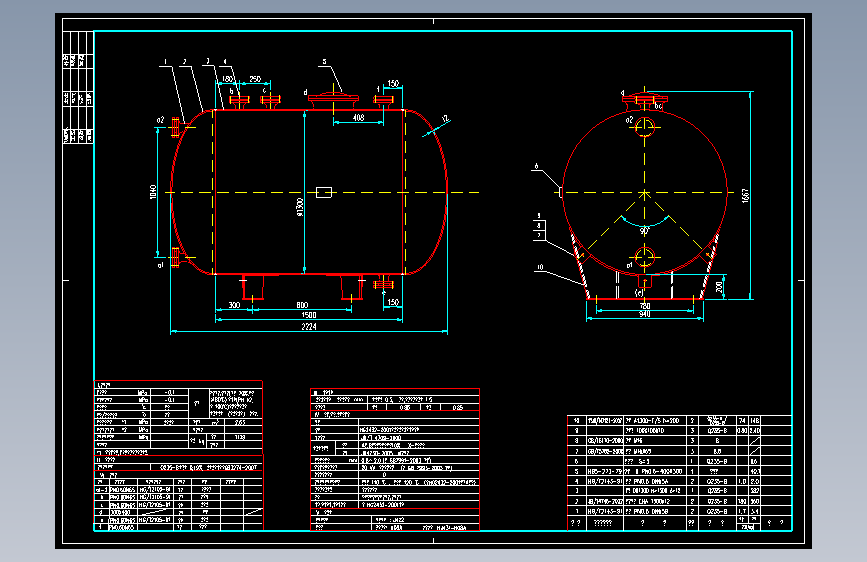Select the φ1300 diameter dimension
This screenshot has height=562, width=867.
300,207
